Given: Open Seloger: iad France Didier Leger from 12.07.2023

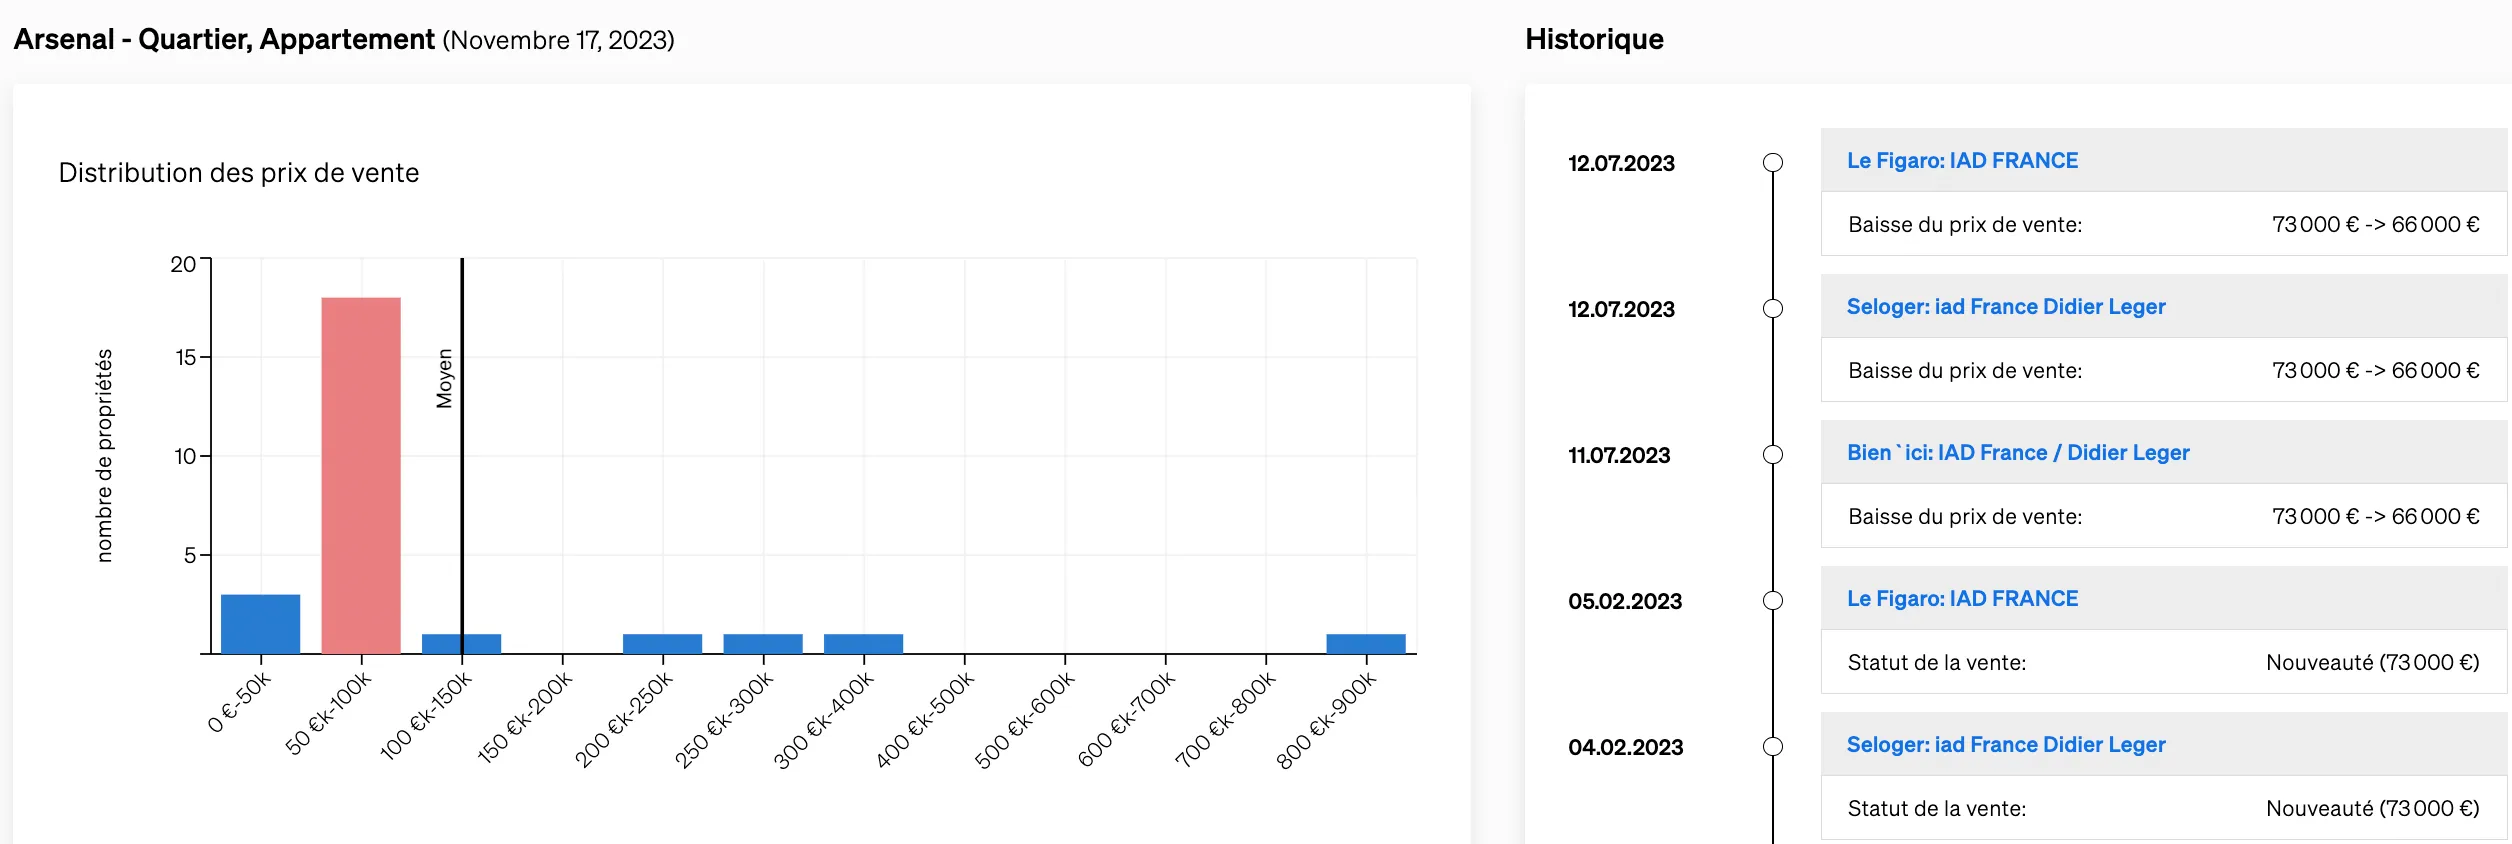Looking at the screenshot, I should coord(2006,307).
